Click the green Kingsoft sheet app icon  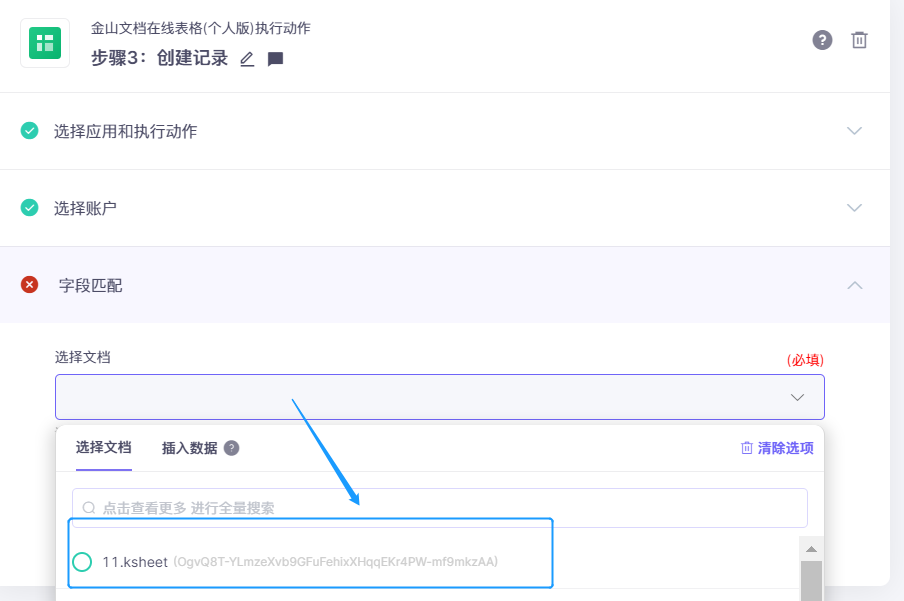coord(45,43)
